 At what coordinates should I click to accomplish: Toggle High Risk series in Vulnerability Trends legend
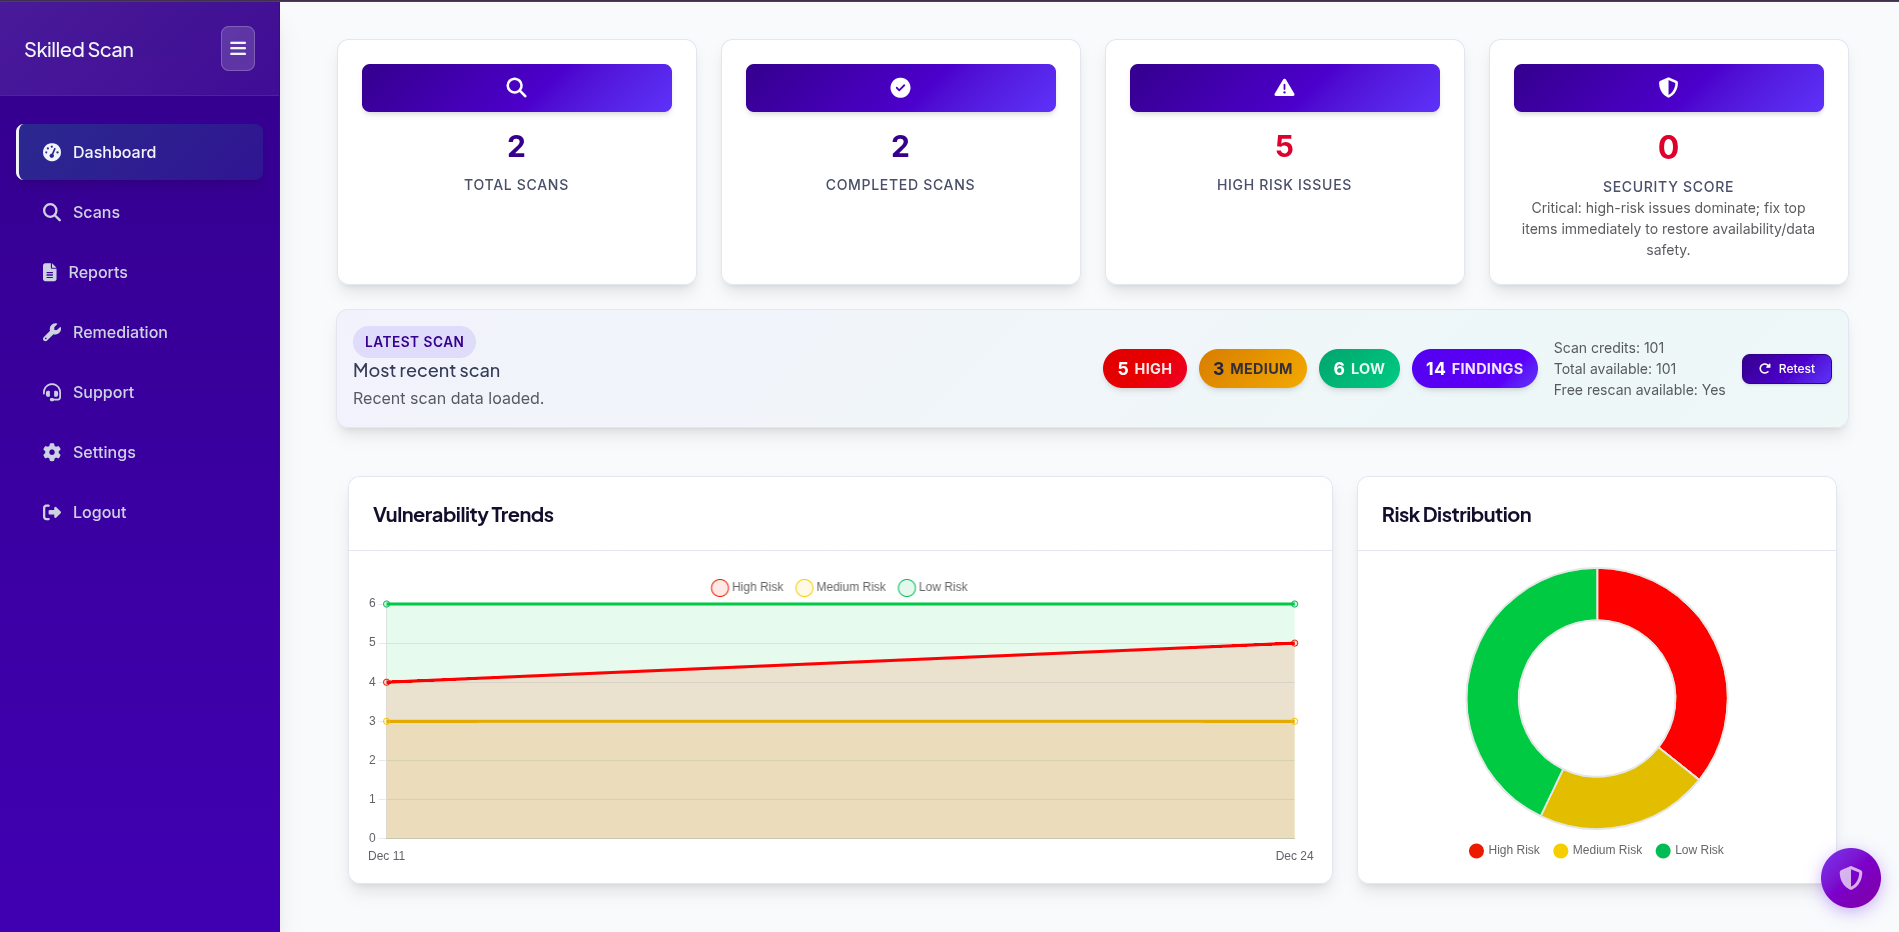coord(747,587)
